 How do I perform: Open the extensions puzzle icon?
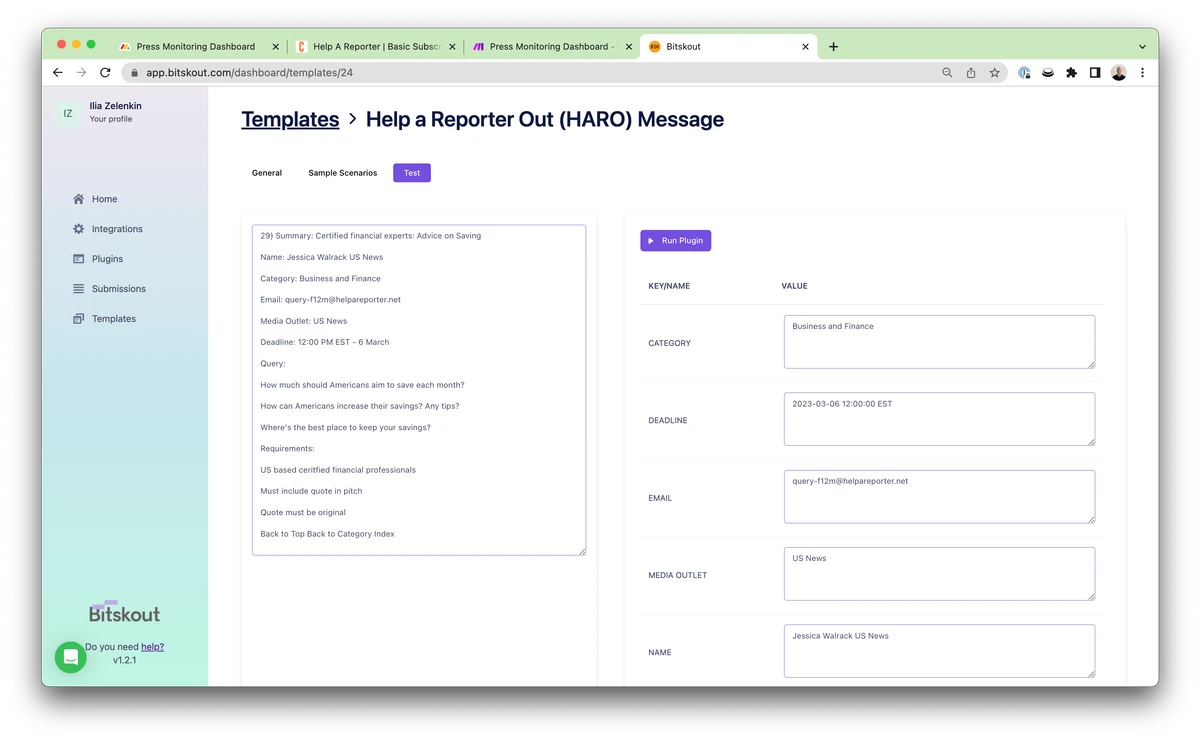(x=1072, y=73)
